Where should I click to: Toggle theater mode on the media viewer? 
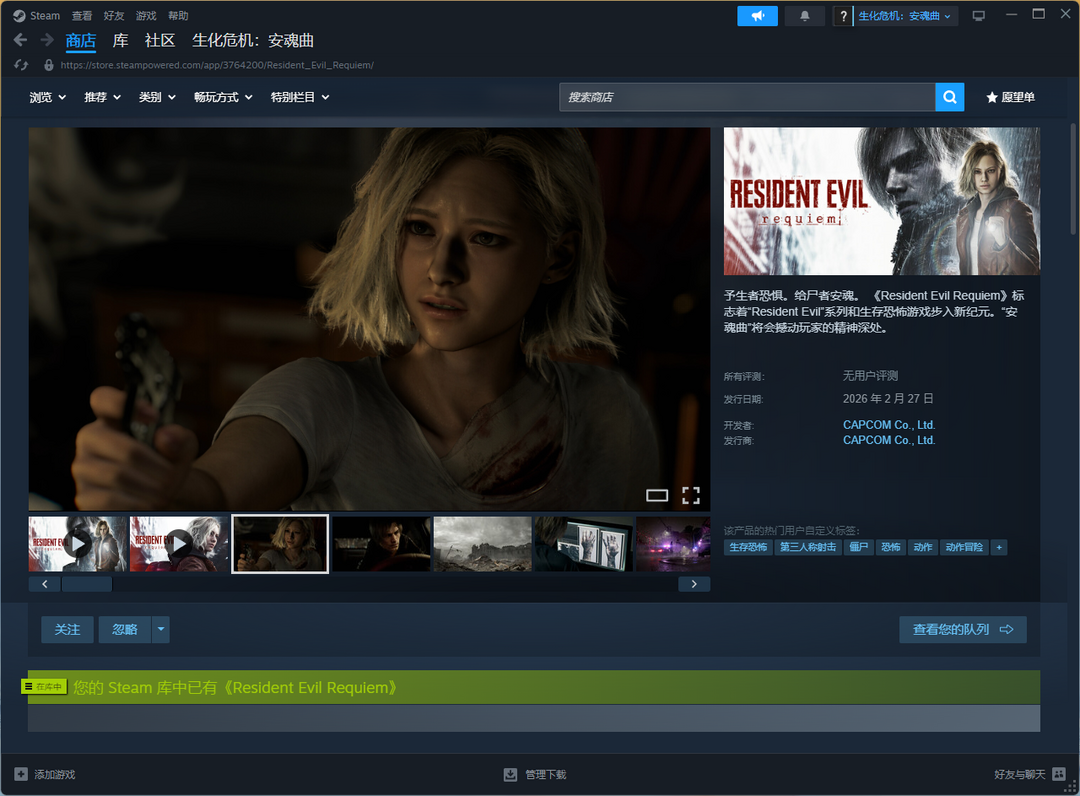(x=657, y=495)
